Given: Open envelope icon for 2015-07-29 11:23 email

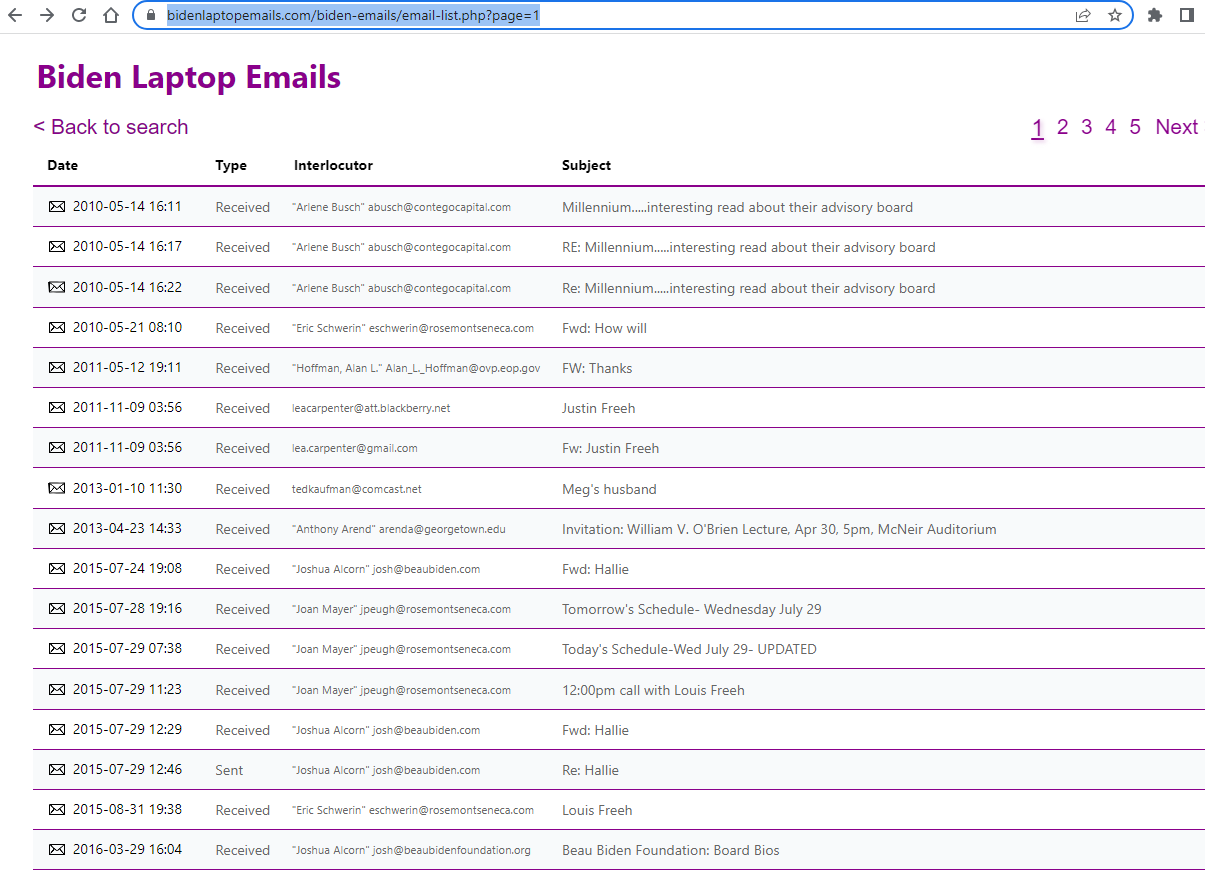Looking at the screenshot, I should click(57, 689).
